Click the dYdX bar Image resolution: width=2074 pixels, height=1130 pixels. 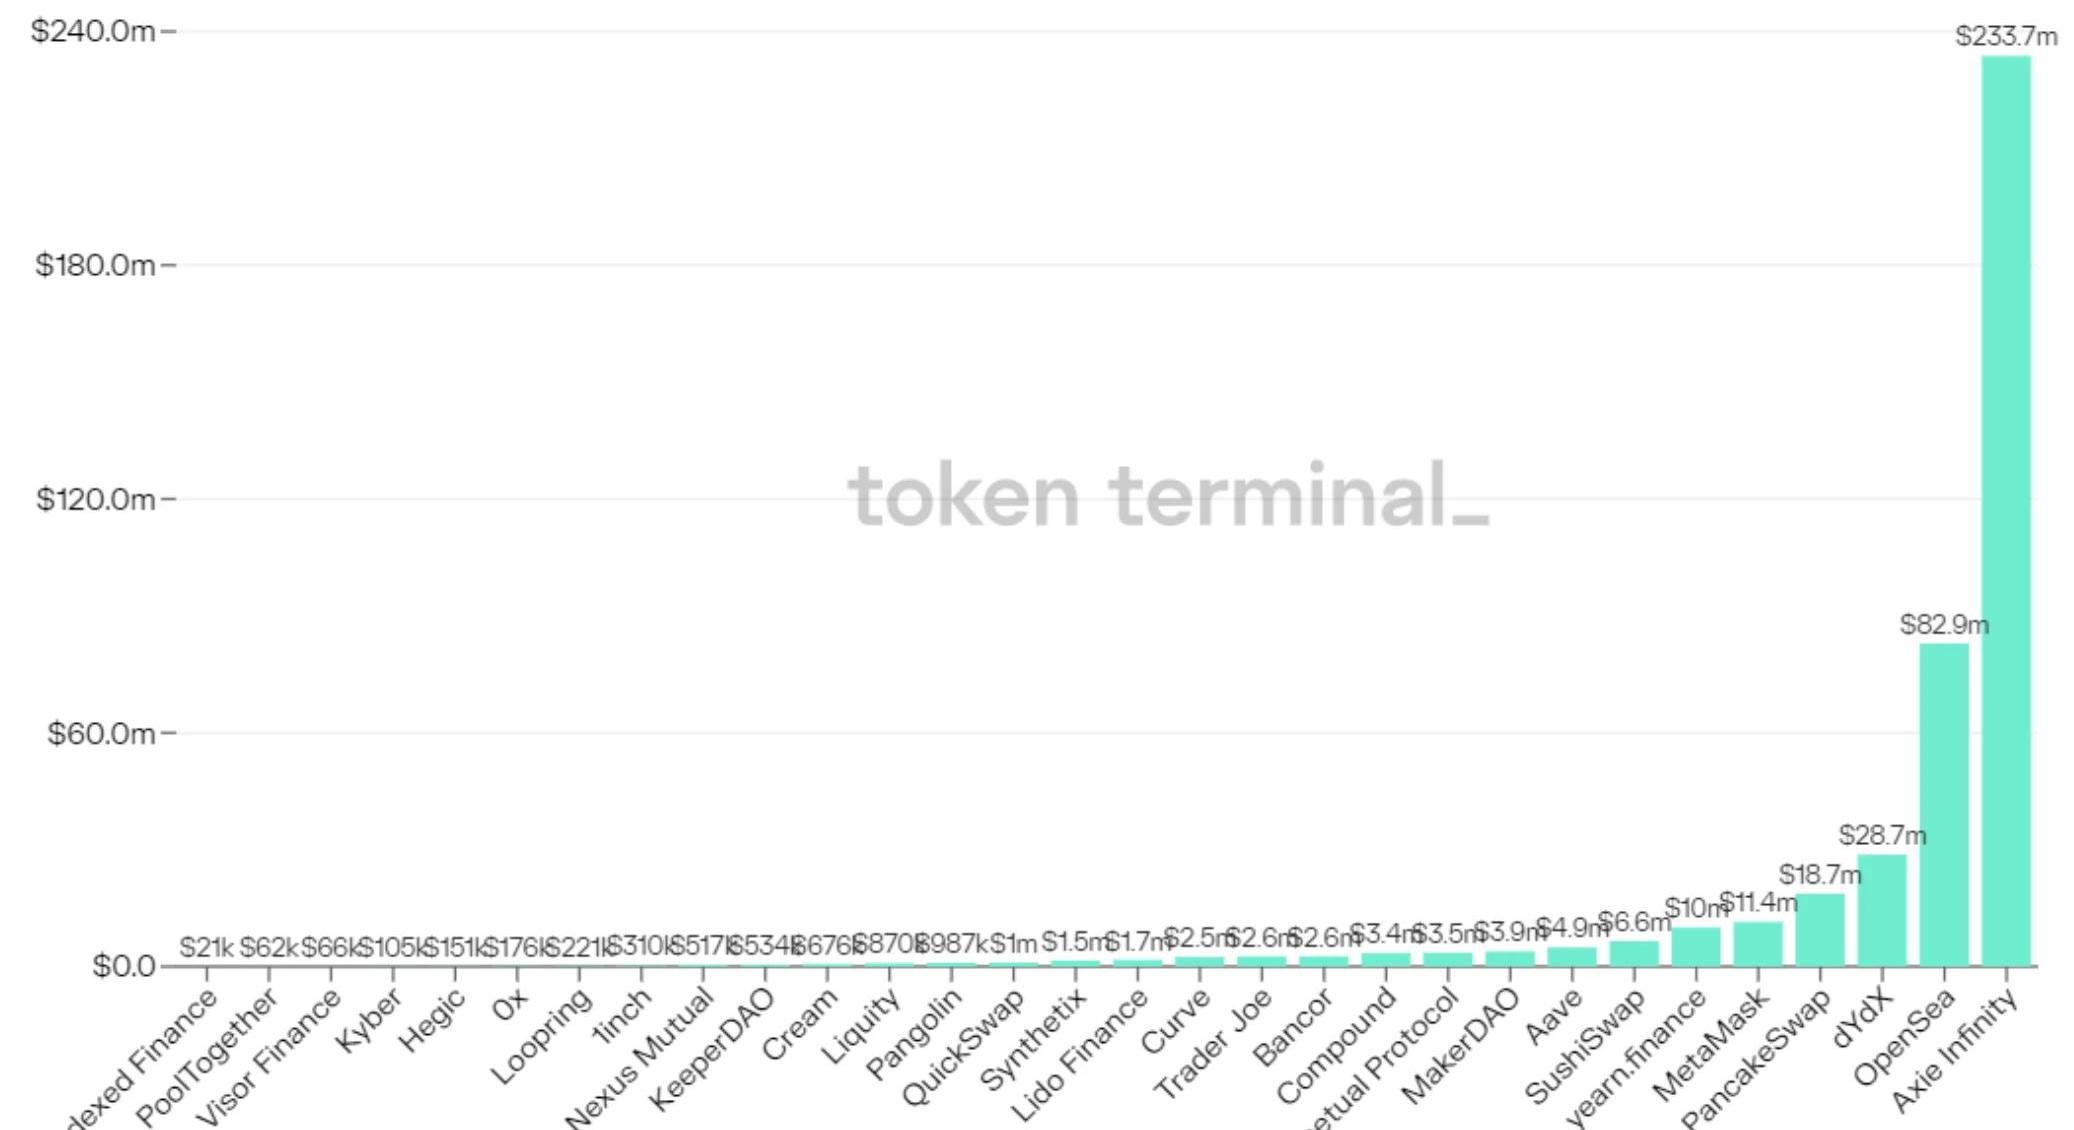(x=1881, y=909)
